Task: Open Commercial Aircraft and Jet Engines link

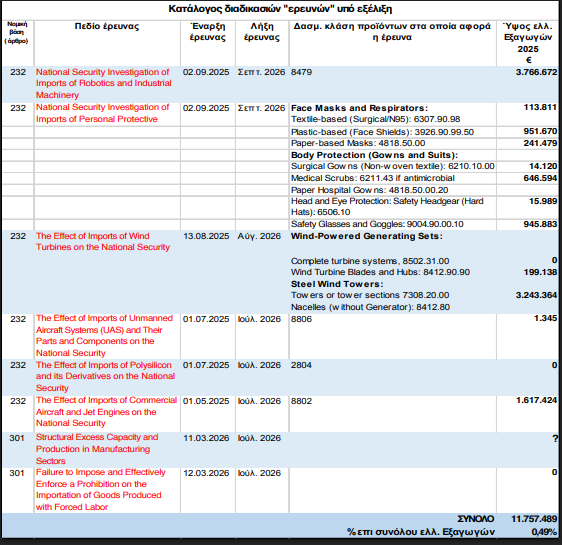Action: coord(106,412)
